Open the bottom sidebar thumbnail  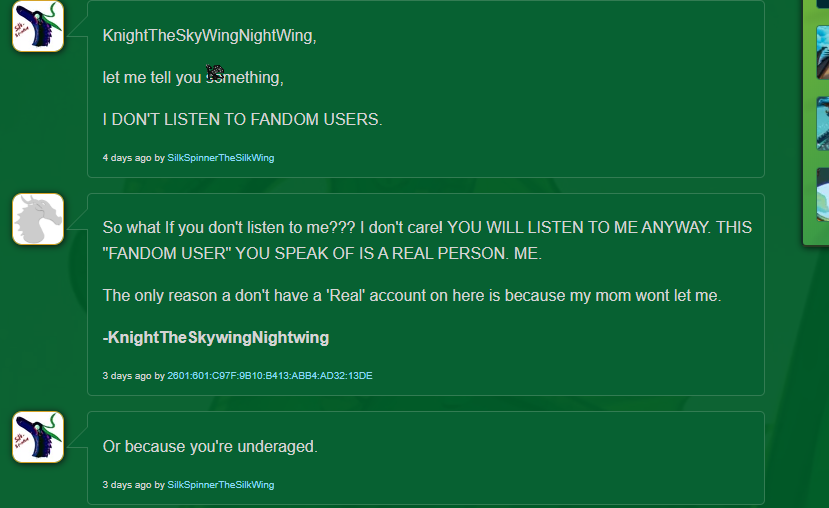point(822,194)
